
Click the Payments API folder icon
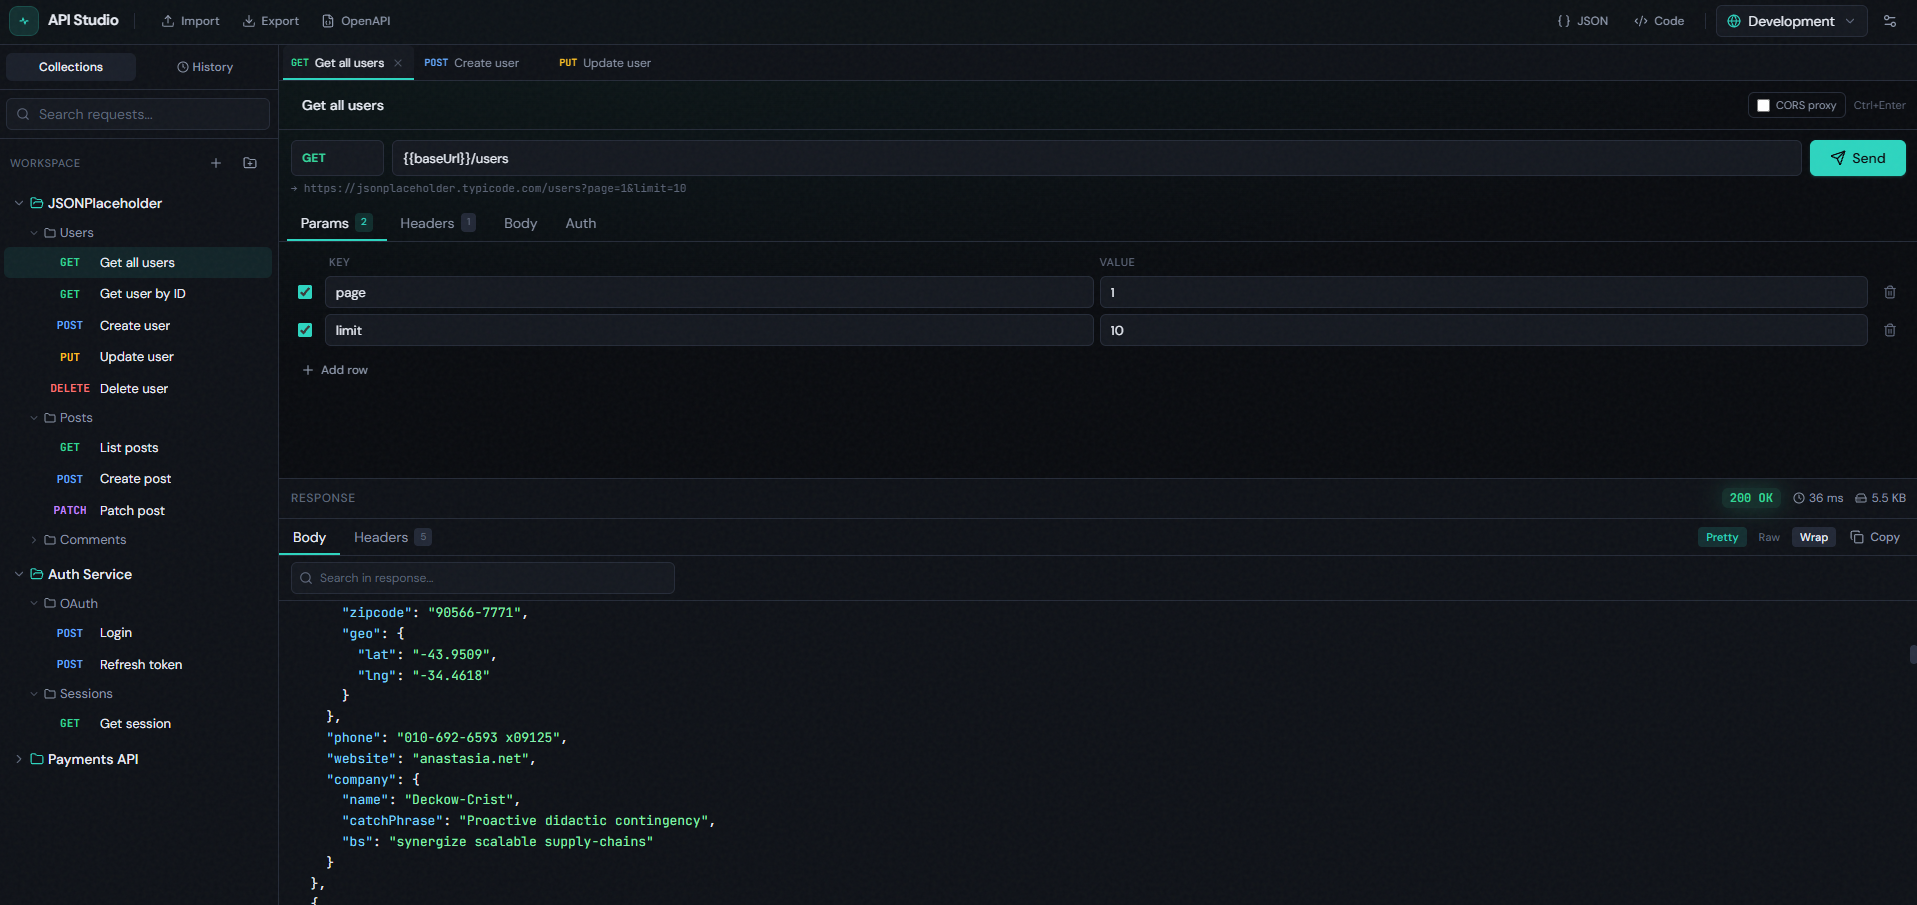(37, 759)
